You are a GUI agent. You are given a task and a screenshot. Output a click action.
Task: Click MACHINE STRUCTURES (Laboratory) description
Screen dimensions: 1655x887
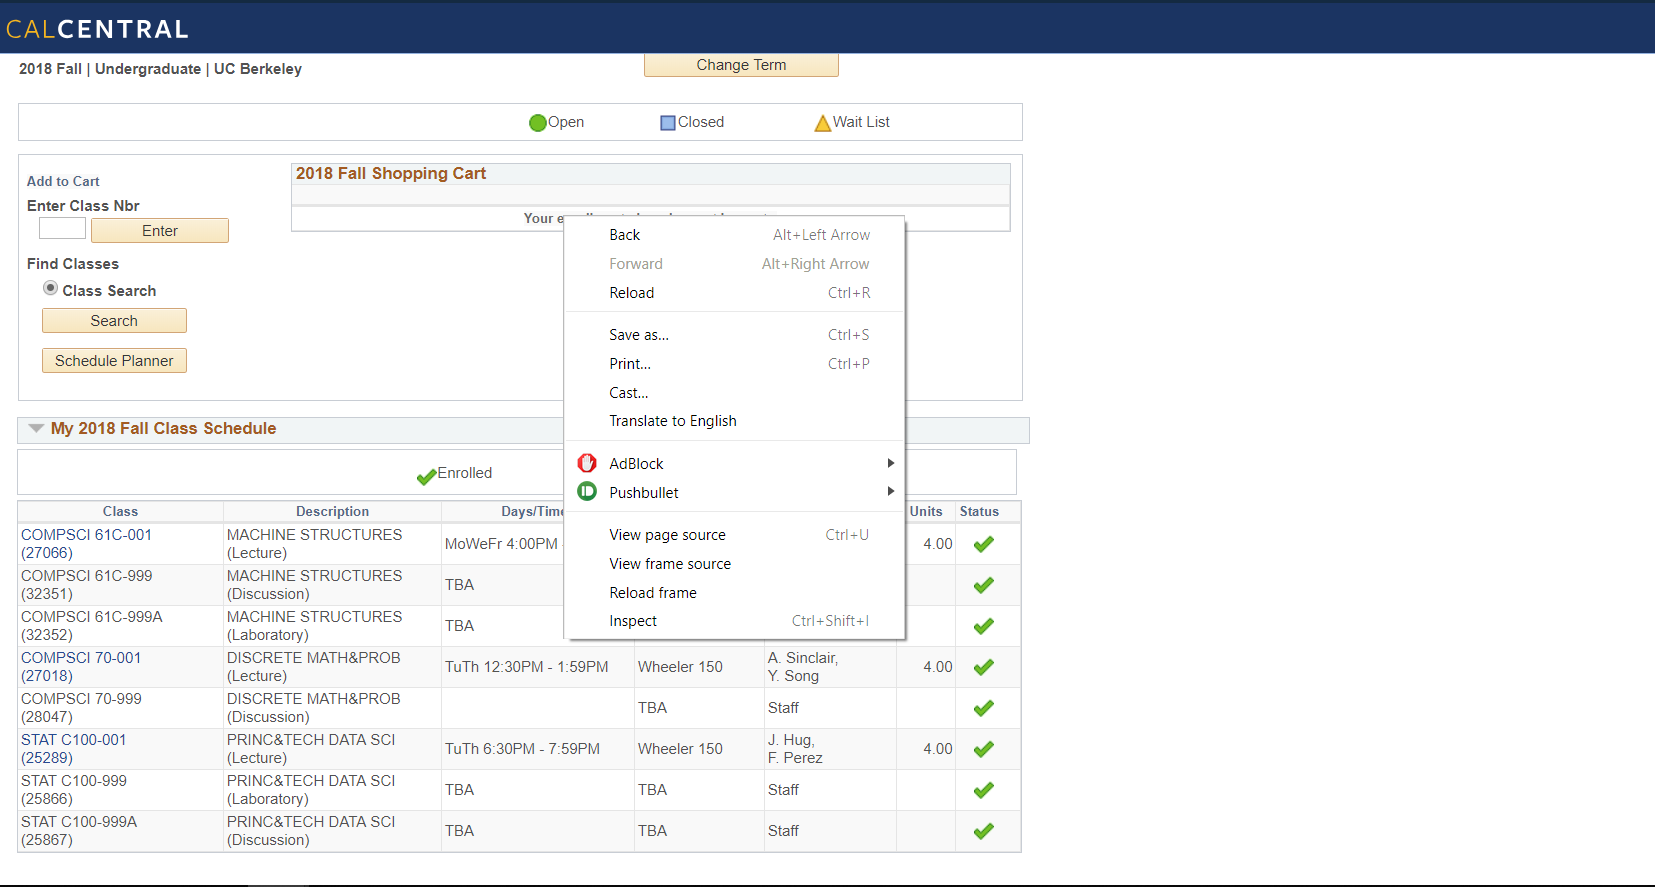click(x=315, y=626)
